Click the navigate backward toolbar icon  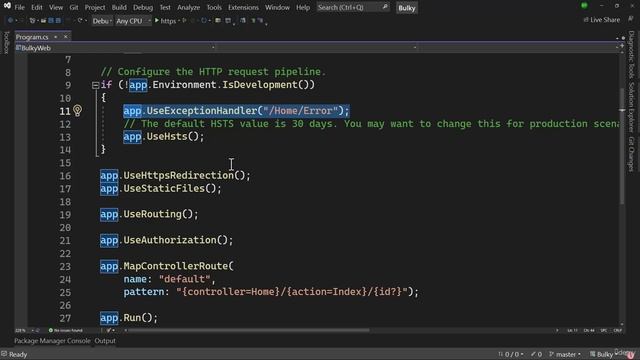point(10,20)
